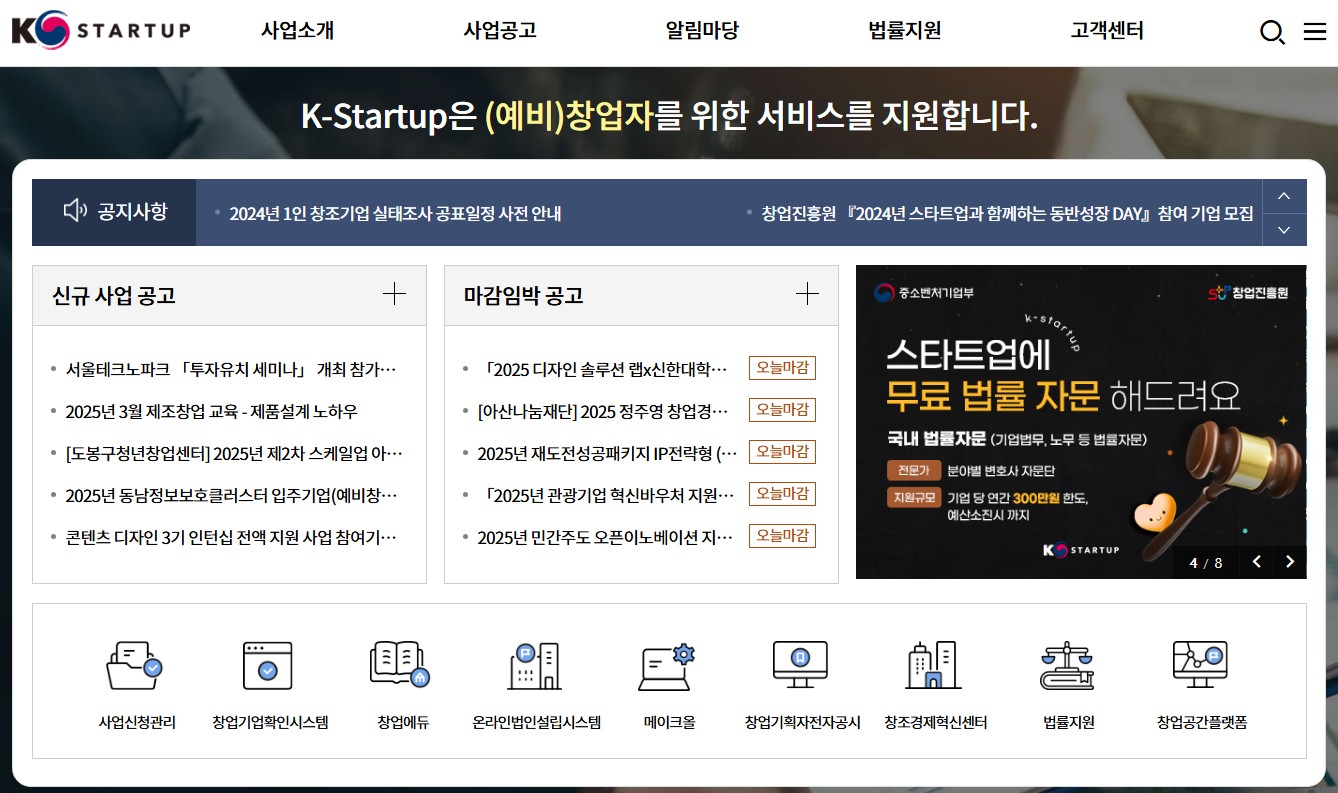Open the 사업공고 menu
The width and height of the screenshot is (1338, 793).
tap(500, 31)
